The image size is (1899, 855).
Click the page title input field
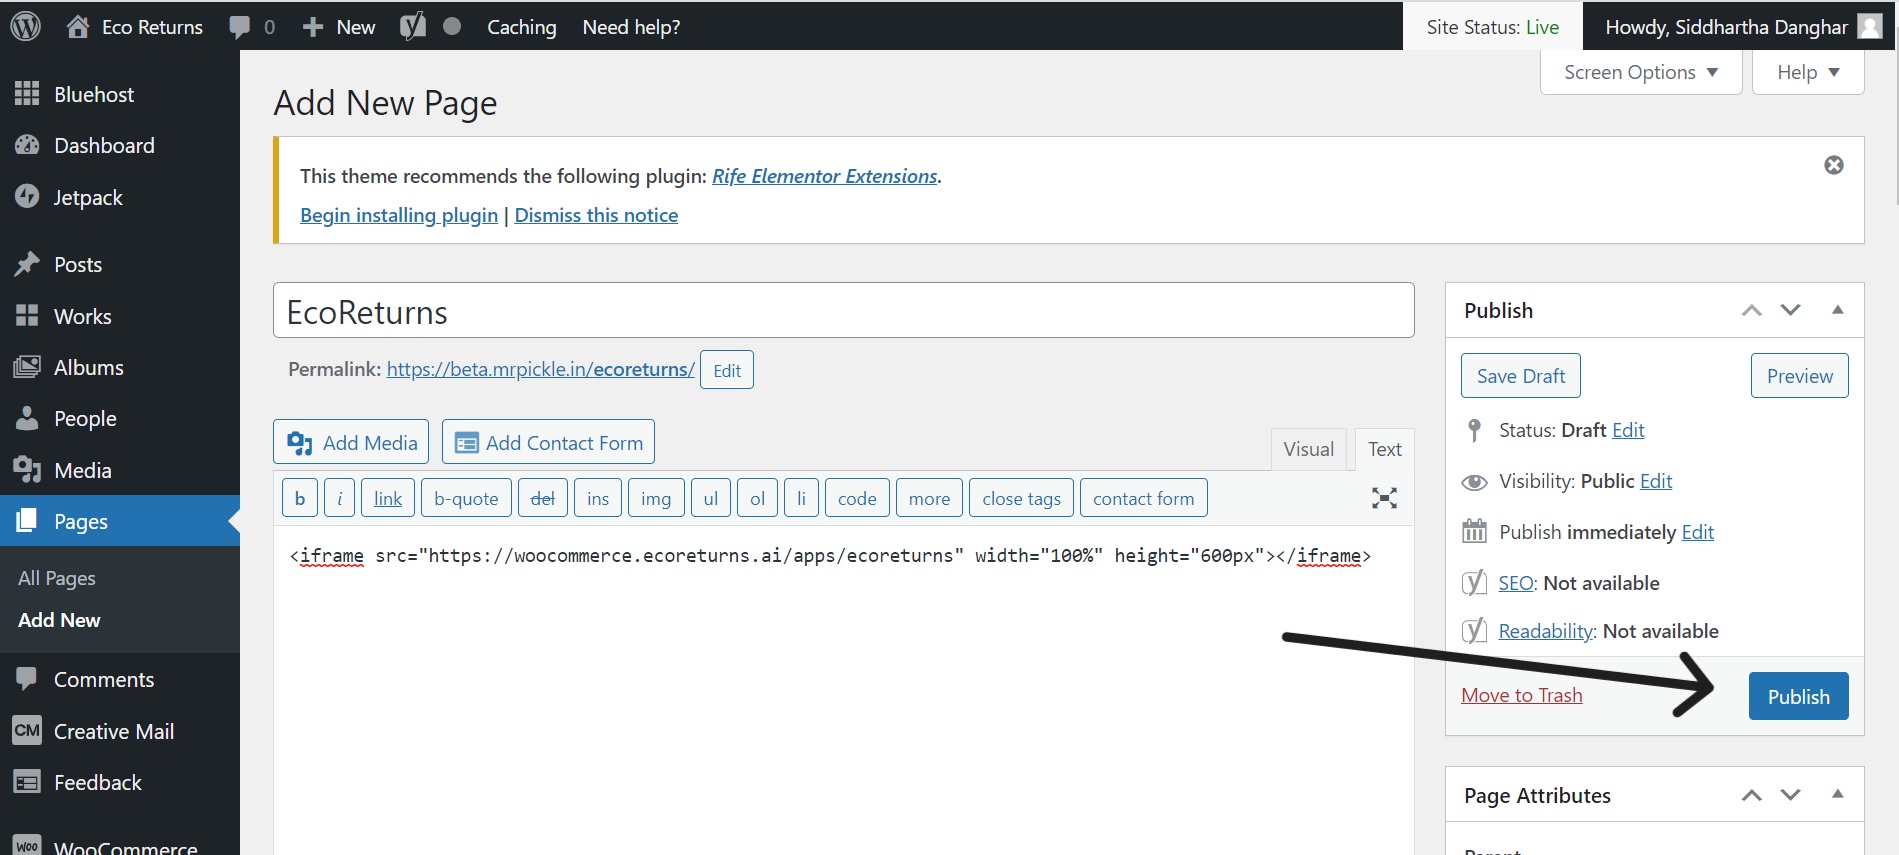coord(843,312)
